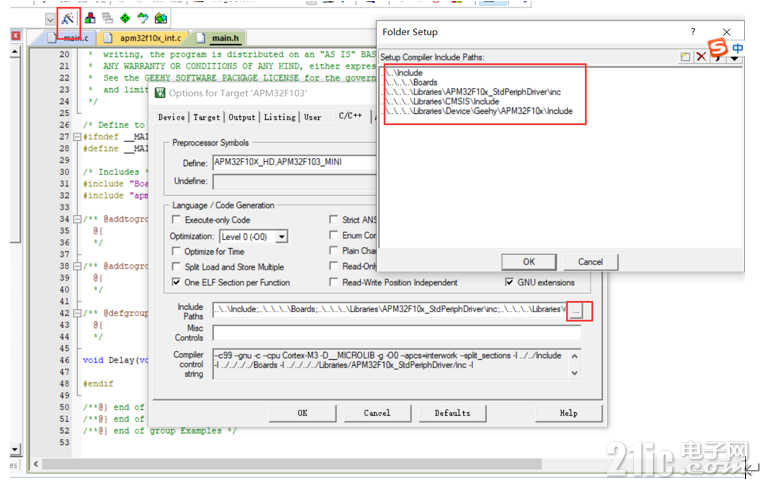Toggle the Enum Container checkbox

pyautogui.click(x=333, y=235)
